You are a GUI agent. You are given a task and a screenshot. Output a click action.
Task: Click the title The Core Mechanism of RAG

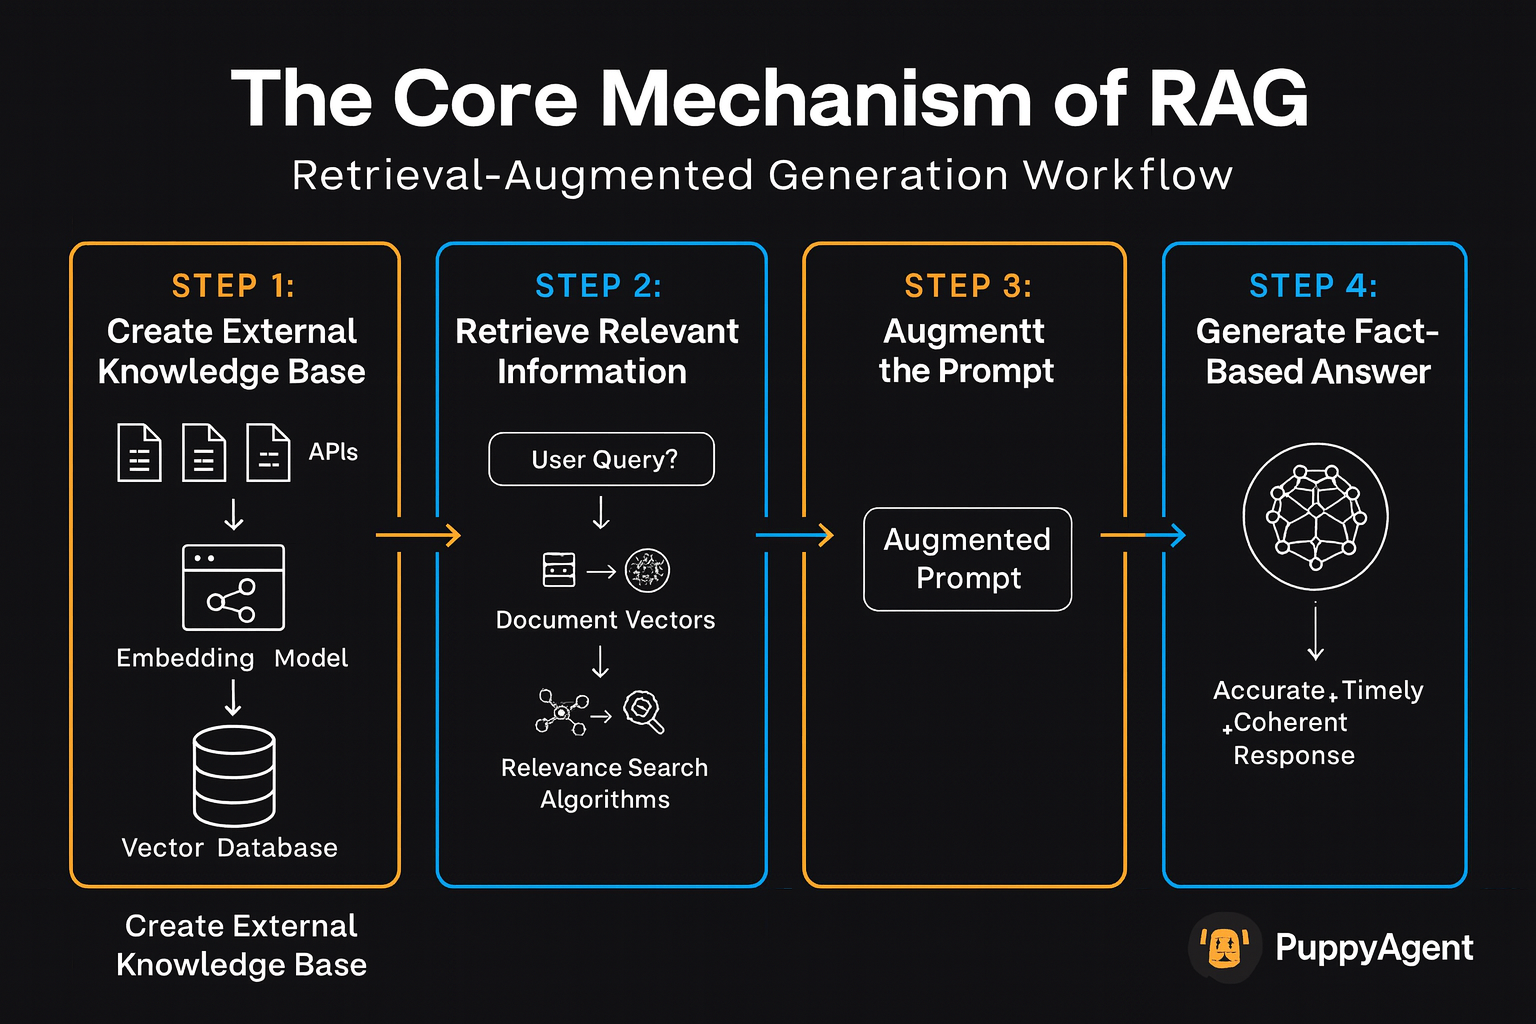tap(769, 99)
